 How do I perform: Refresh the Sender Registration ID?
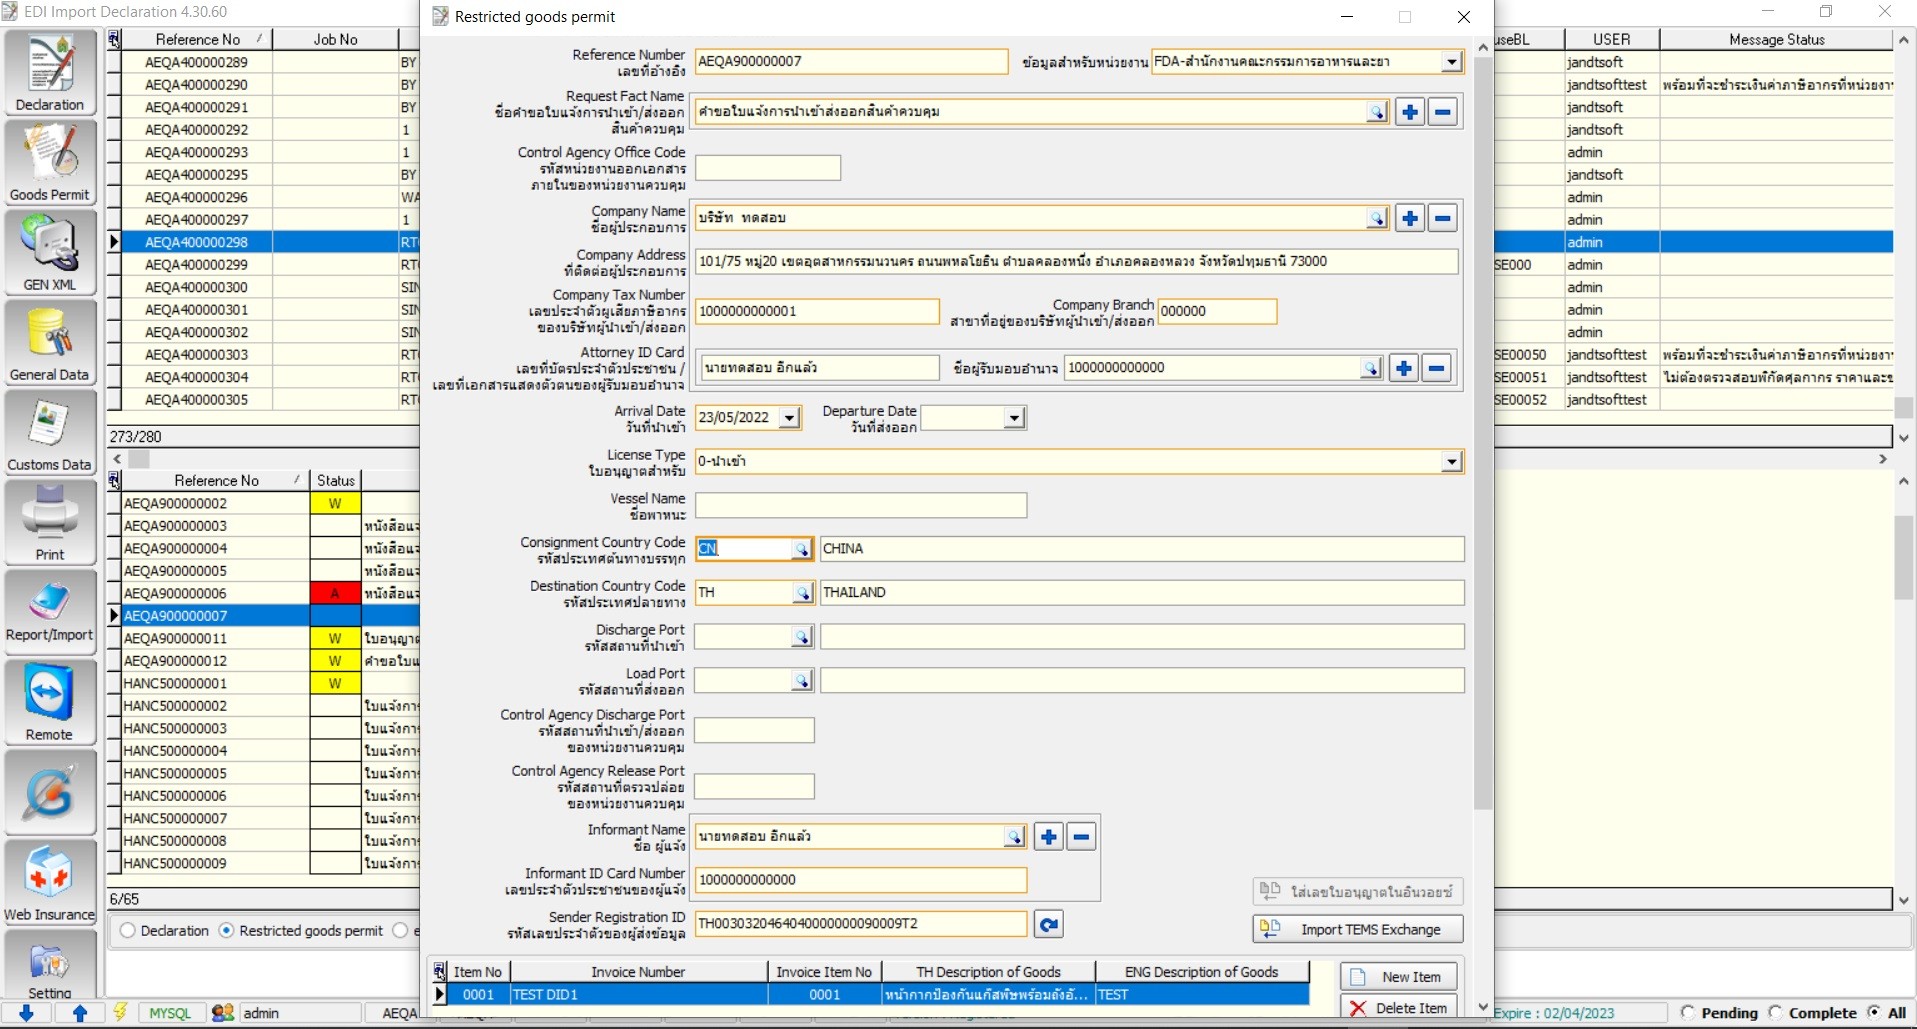tap(1048, 924)
